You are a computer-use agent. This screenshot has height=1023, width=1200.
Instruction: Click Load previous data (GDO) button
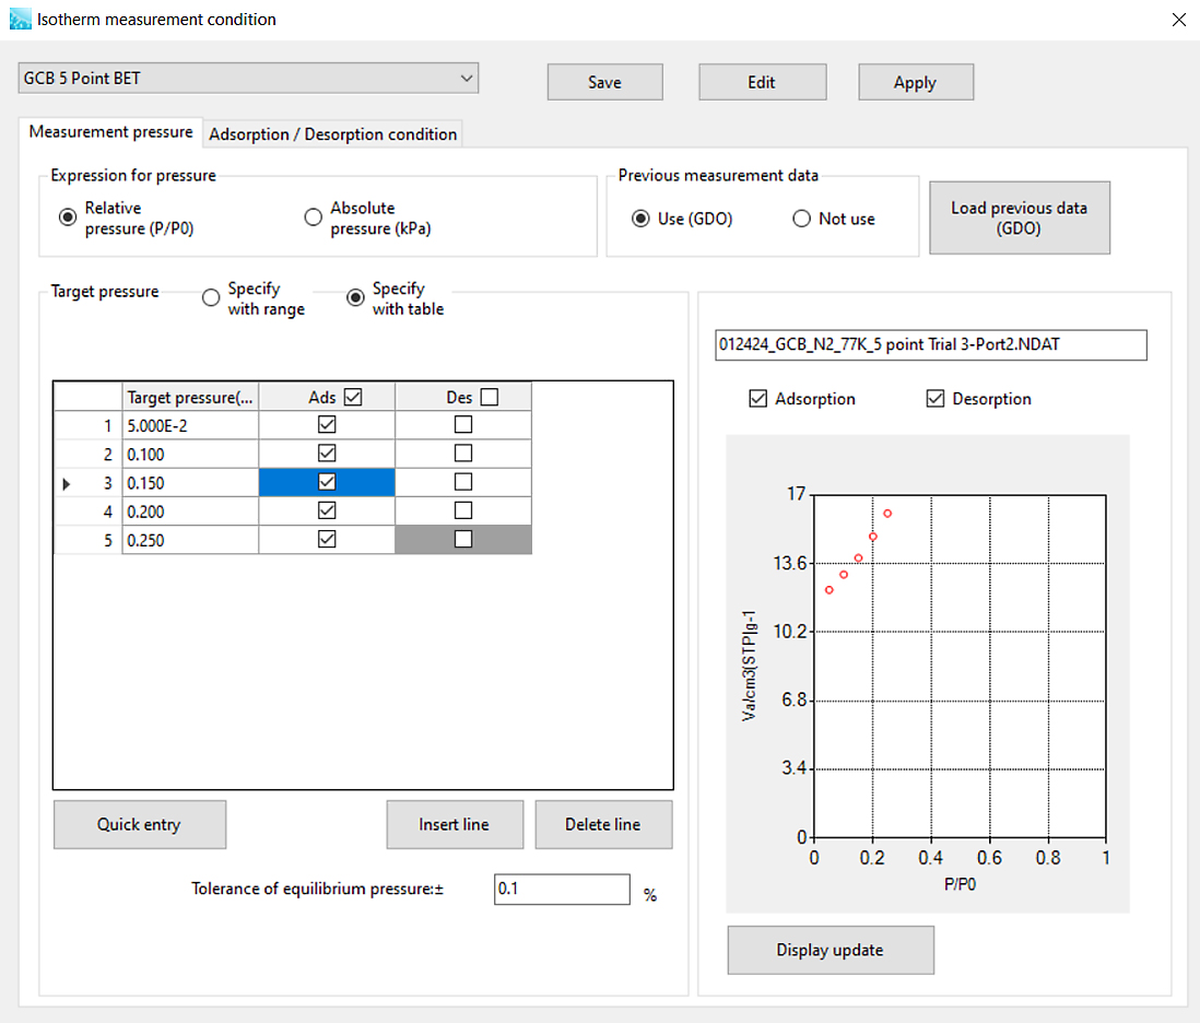(x=1019, y=218)
